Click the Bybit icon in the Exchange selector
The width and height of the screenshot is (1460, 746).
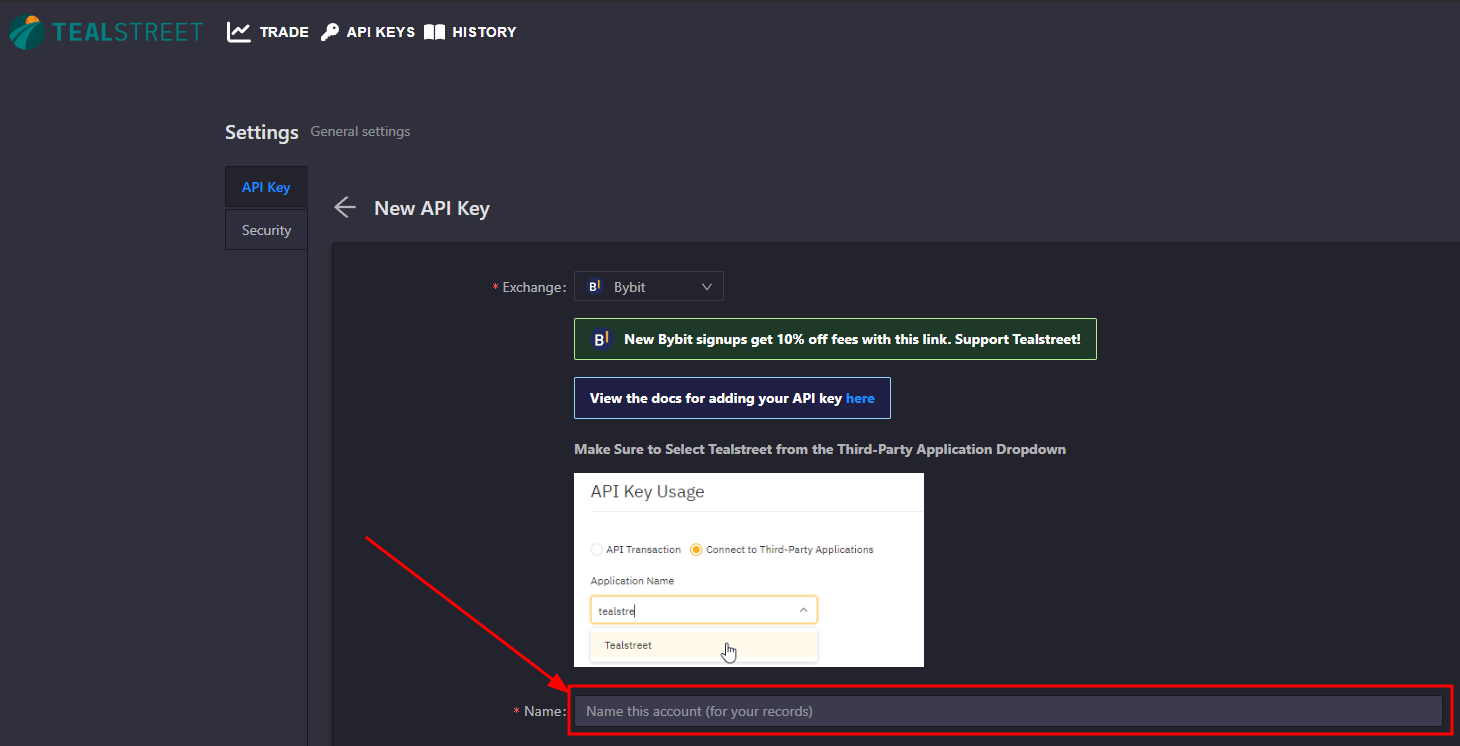tap(595, 287)
